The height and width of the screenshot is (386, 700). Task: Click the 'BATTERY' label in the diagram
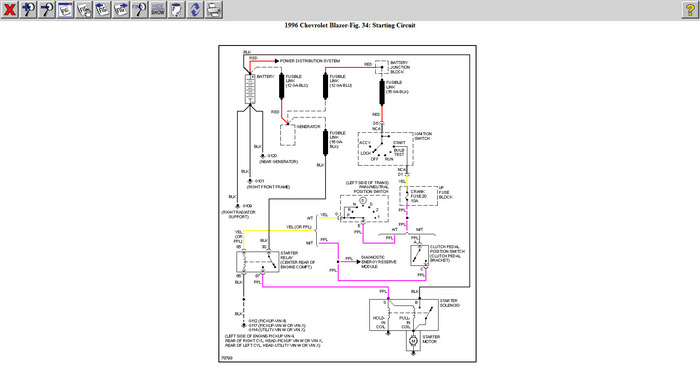click(266, 77)
